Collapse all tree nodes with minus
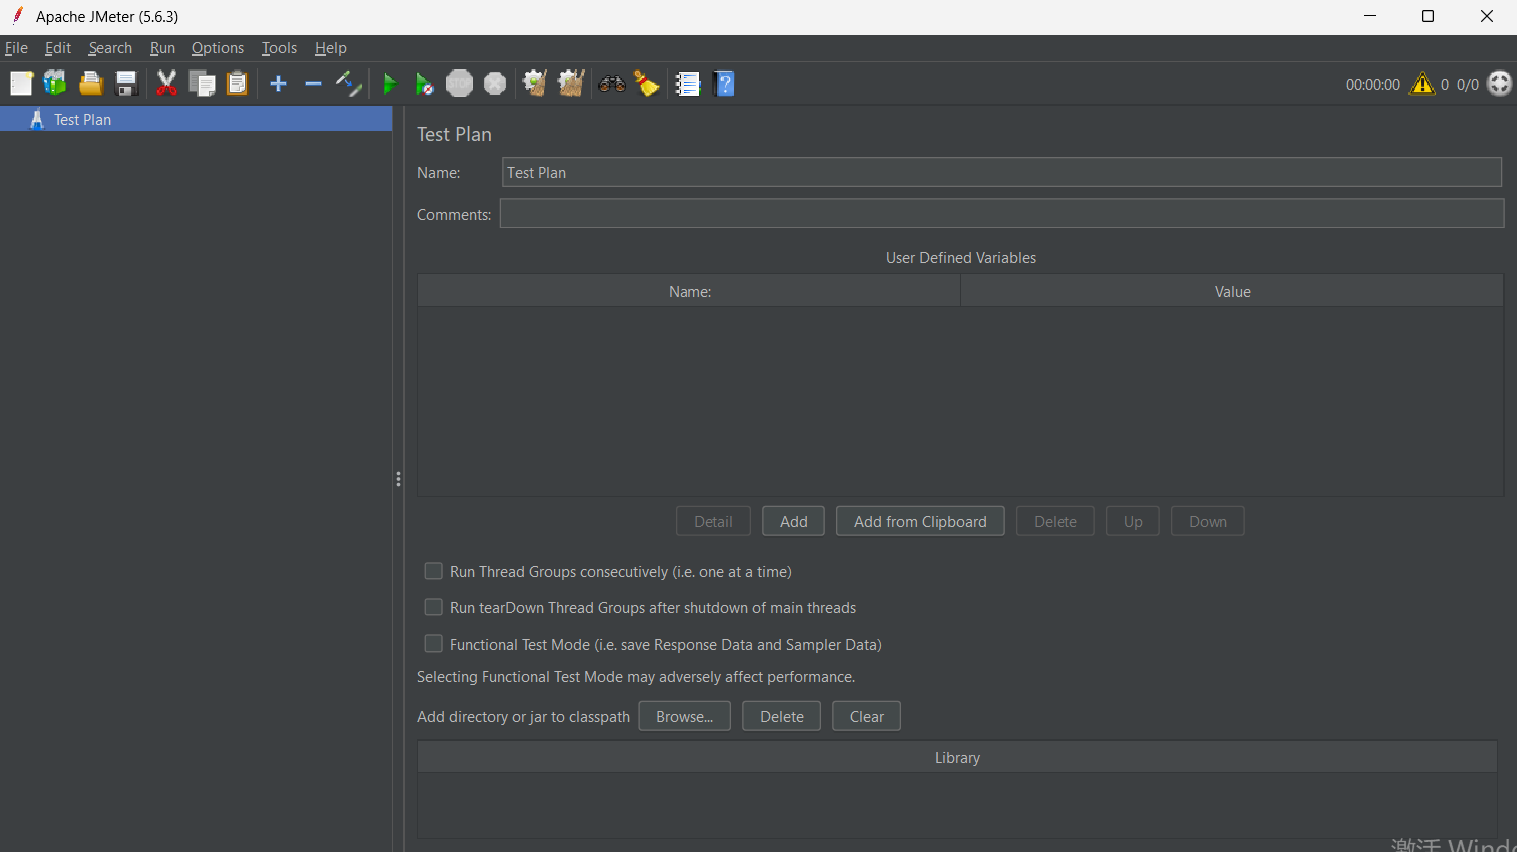Image resolution: width=1517 pixels, height=852 pixels. [313, 84]
